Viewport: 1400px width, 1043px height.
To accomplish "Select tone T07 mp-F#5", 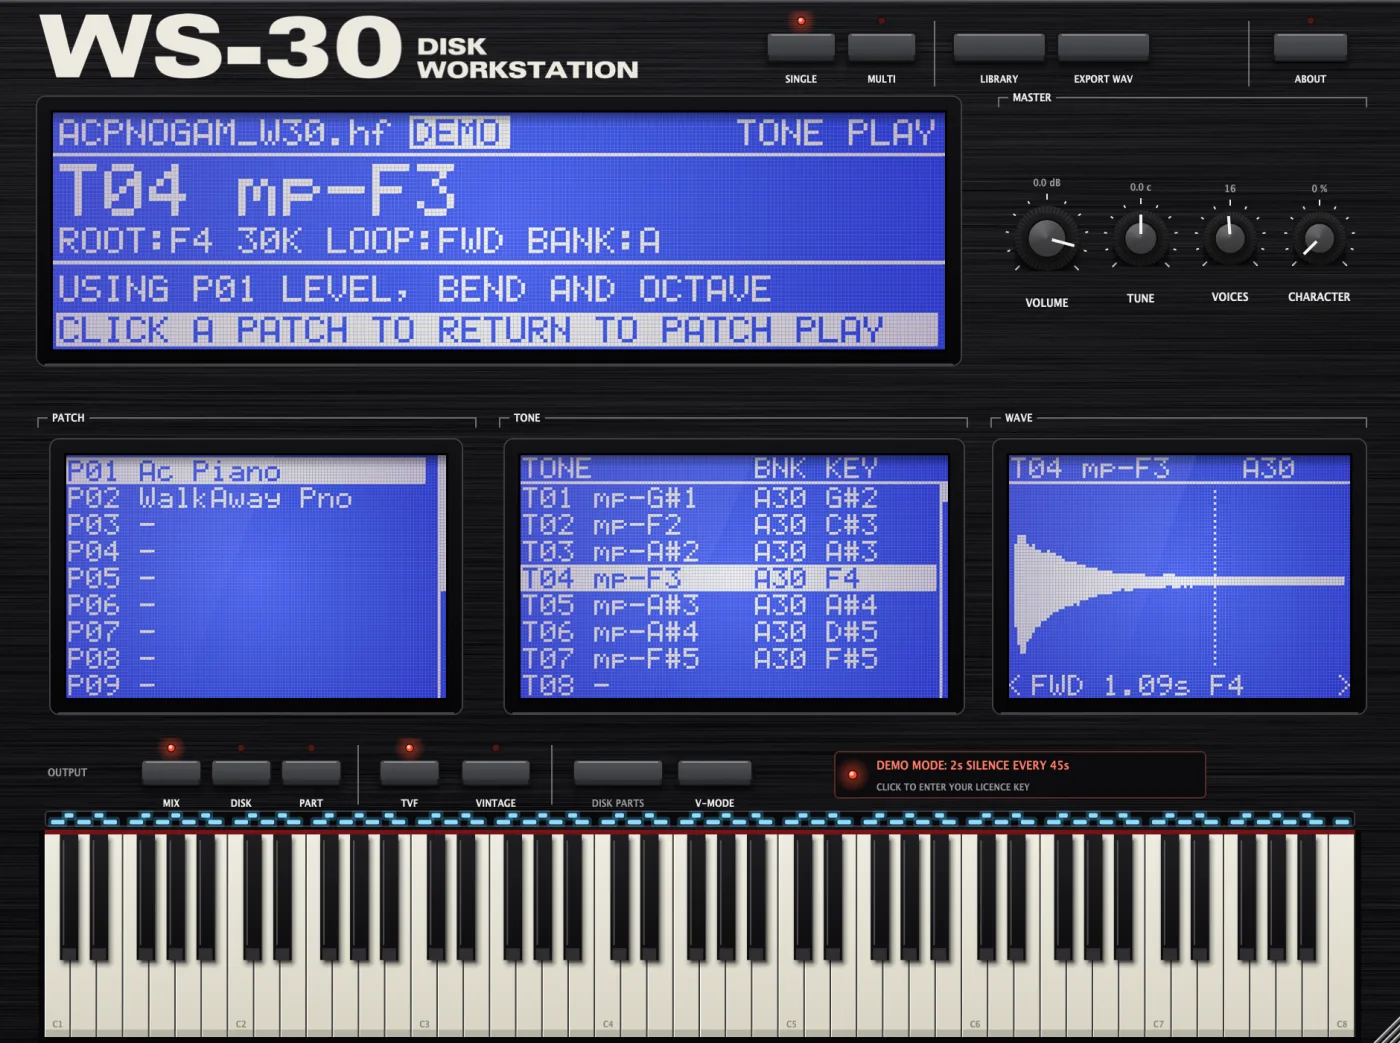I will 728,659.
